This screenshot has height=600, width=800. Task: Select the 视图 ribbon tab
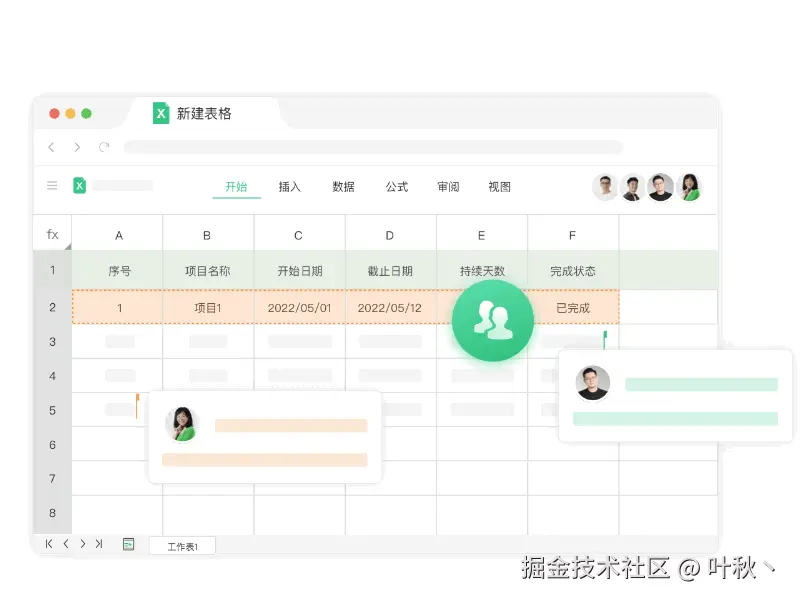pyautogui.click(x=498, y=186)
